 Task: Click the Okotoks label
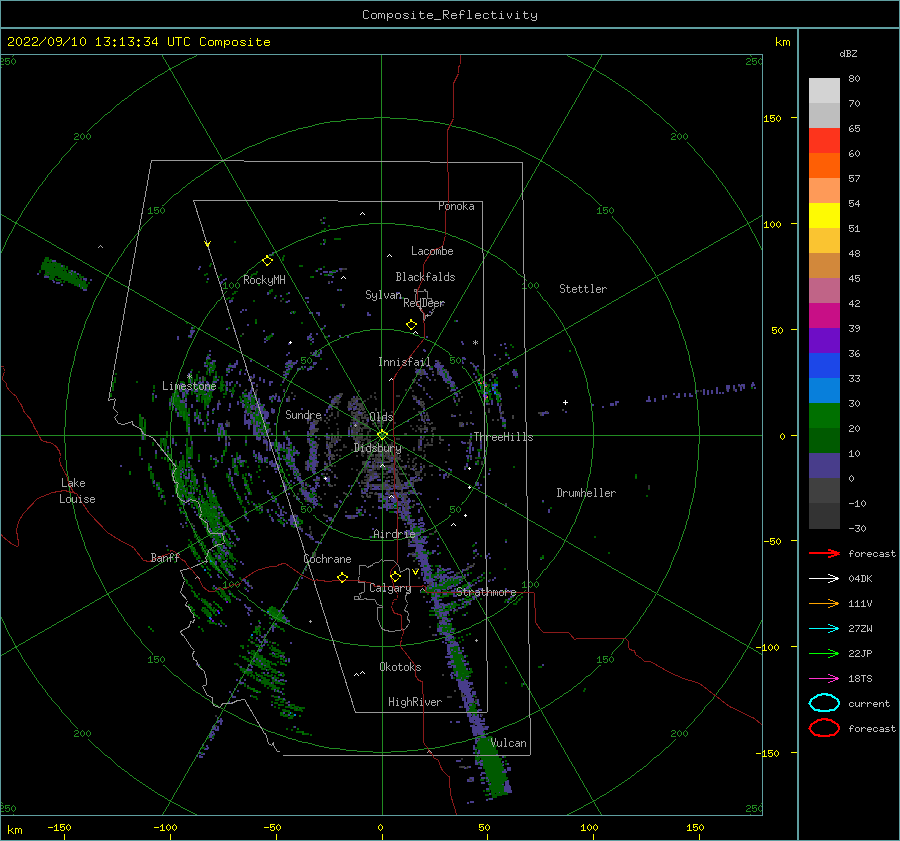pyautogui.click(x=400, y=667)
